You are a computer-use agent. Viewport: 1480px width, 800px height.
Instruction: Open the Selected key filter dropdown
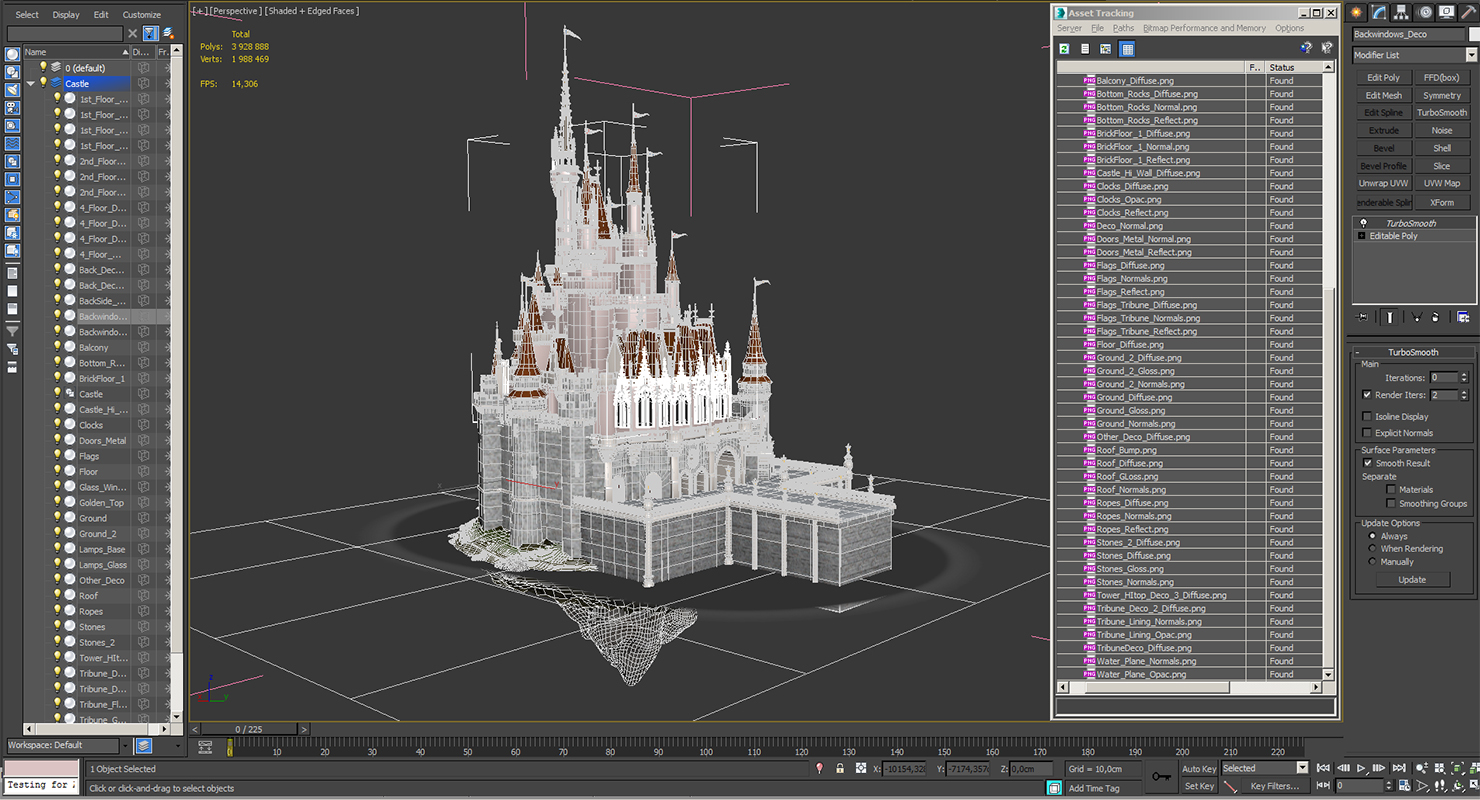coord(1265,768)
